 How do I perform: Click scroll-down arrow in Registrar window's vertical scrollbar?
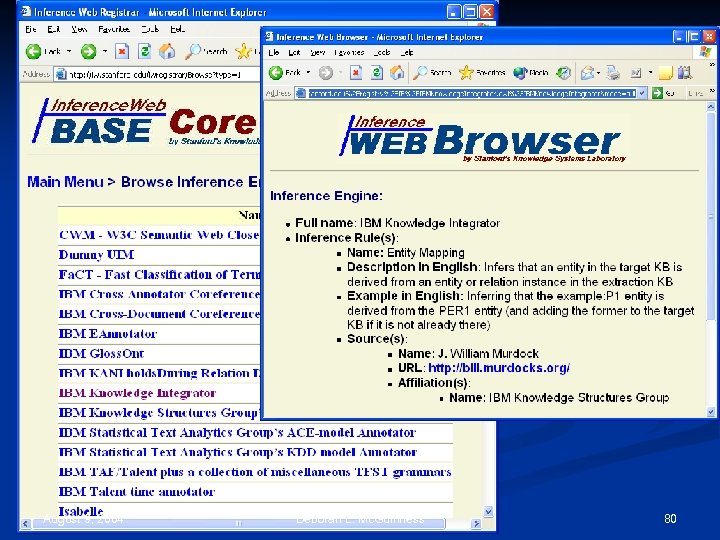(488, 511)
